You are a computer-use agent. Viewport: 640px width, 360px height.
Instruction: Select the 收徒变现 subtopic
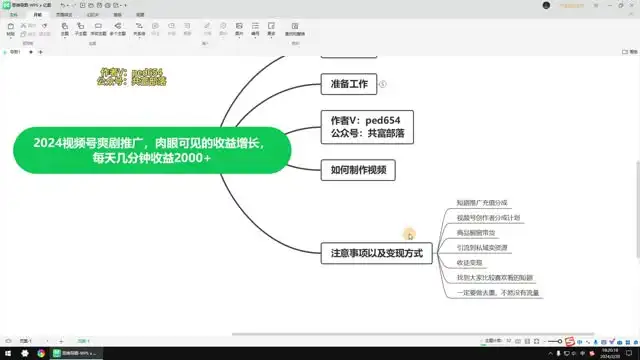(x=469, y=263)
